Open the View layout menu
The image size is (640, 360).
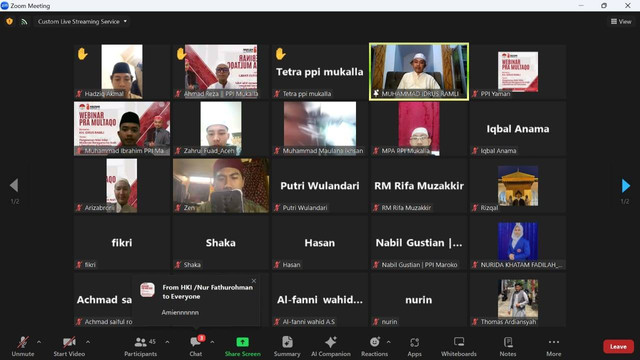tap(621, 22)
